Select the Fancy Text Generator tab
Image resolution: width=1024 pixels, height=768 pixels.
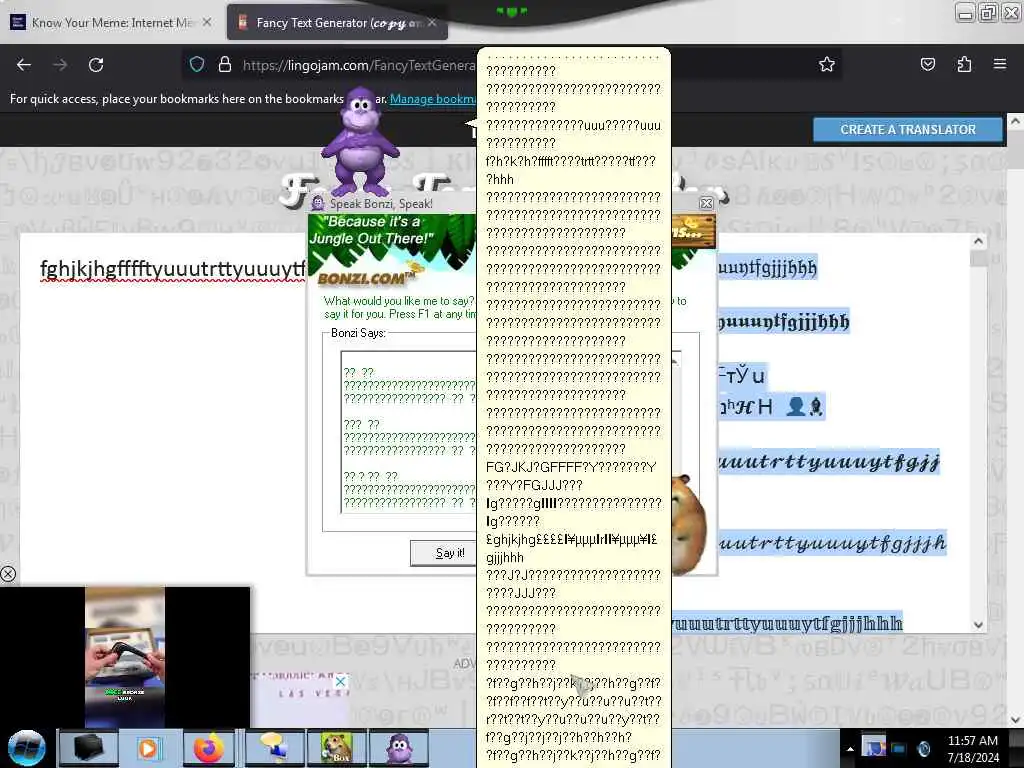click(x=338, y=23)
